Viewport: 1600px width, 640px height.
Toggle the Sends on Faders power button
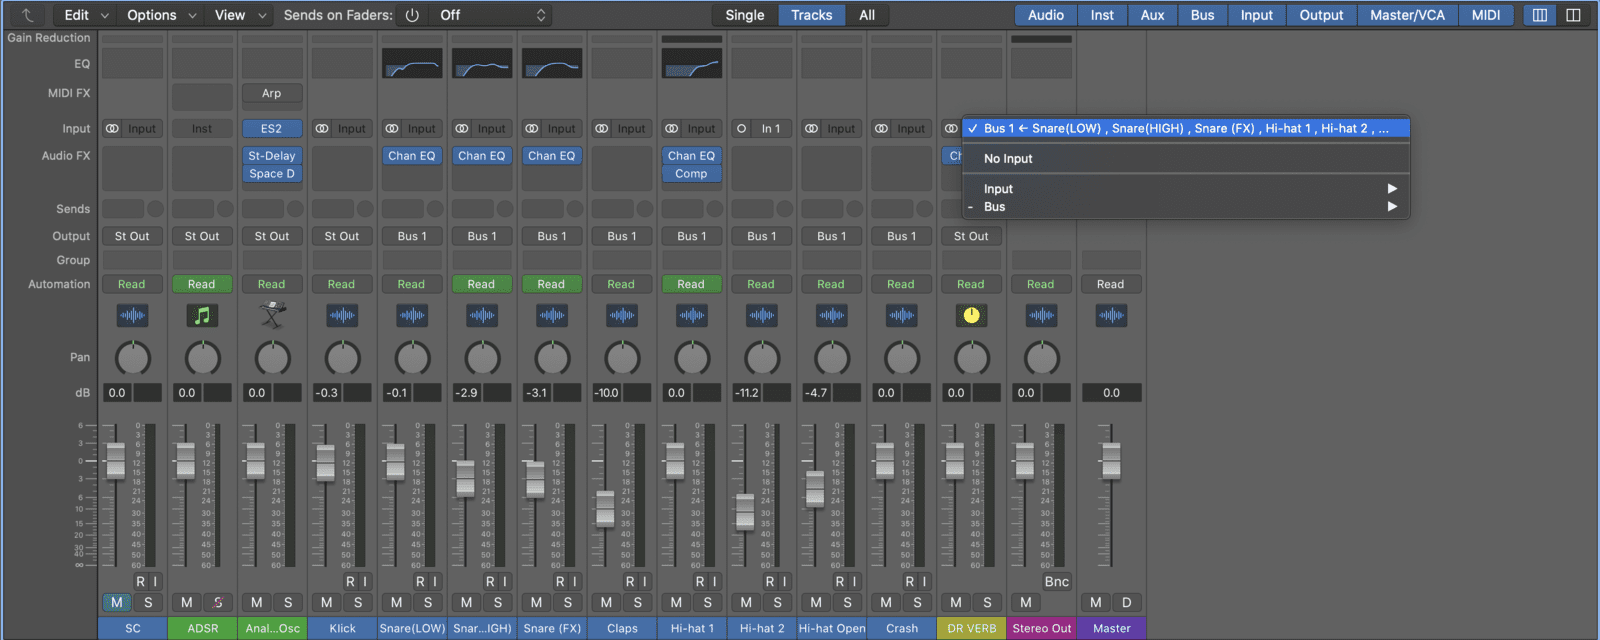tap(412, 15)
